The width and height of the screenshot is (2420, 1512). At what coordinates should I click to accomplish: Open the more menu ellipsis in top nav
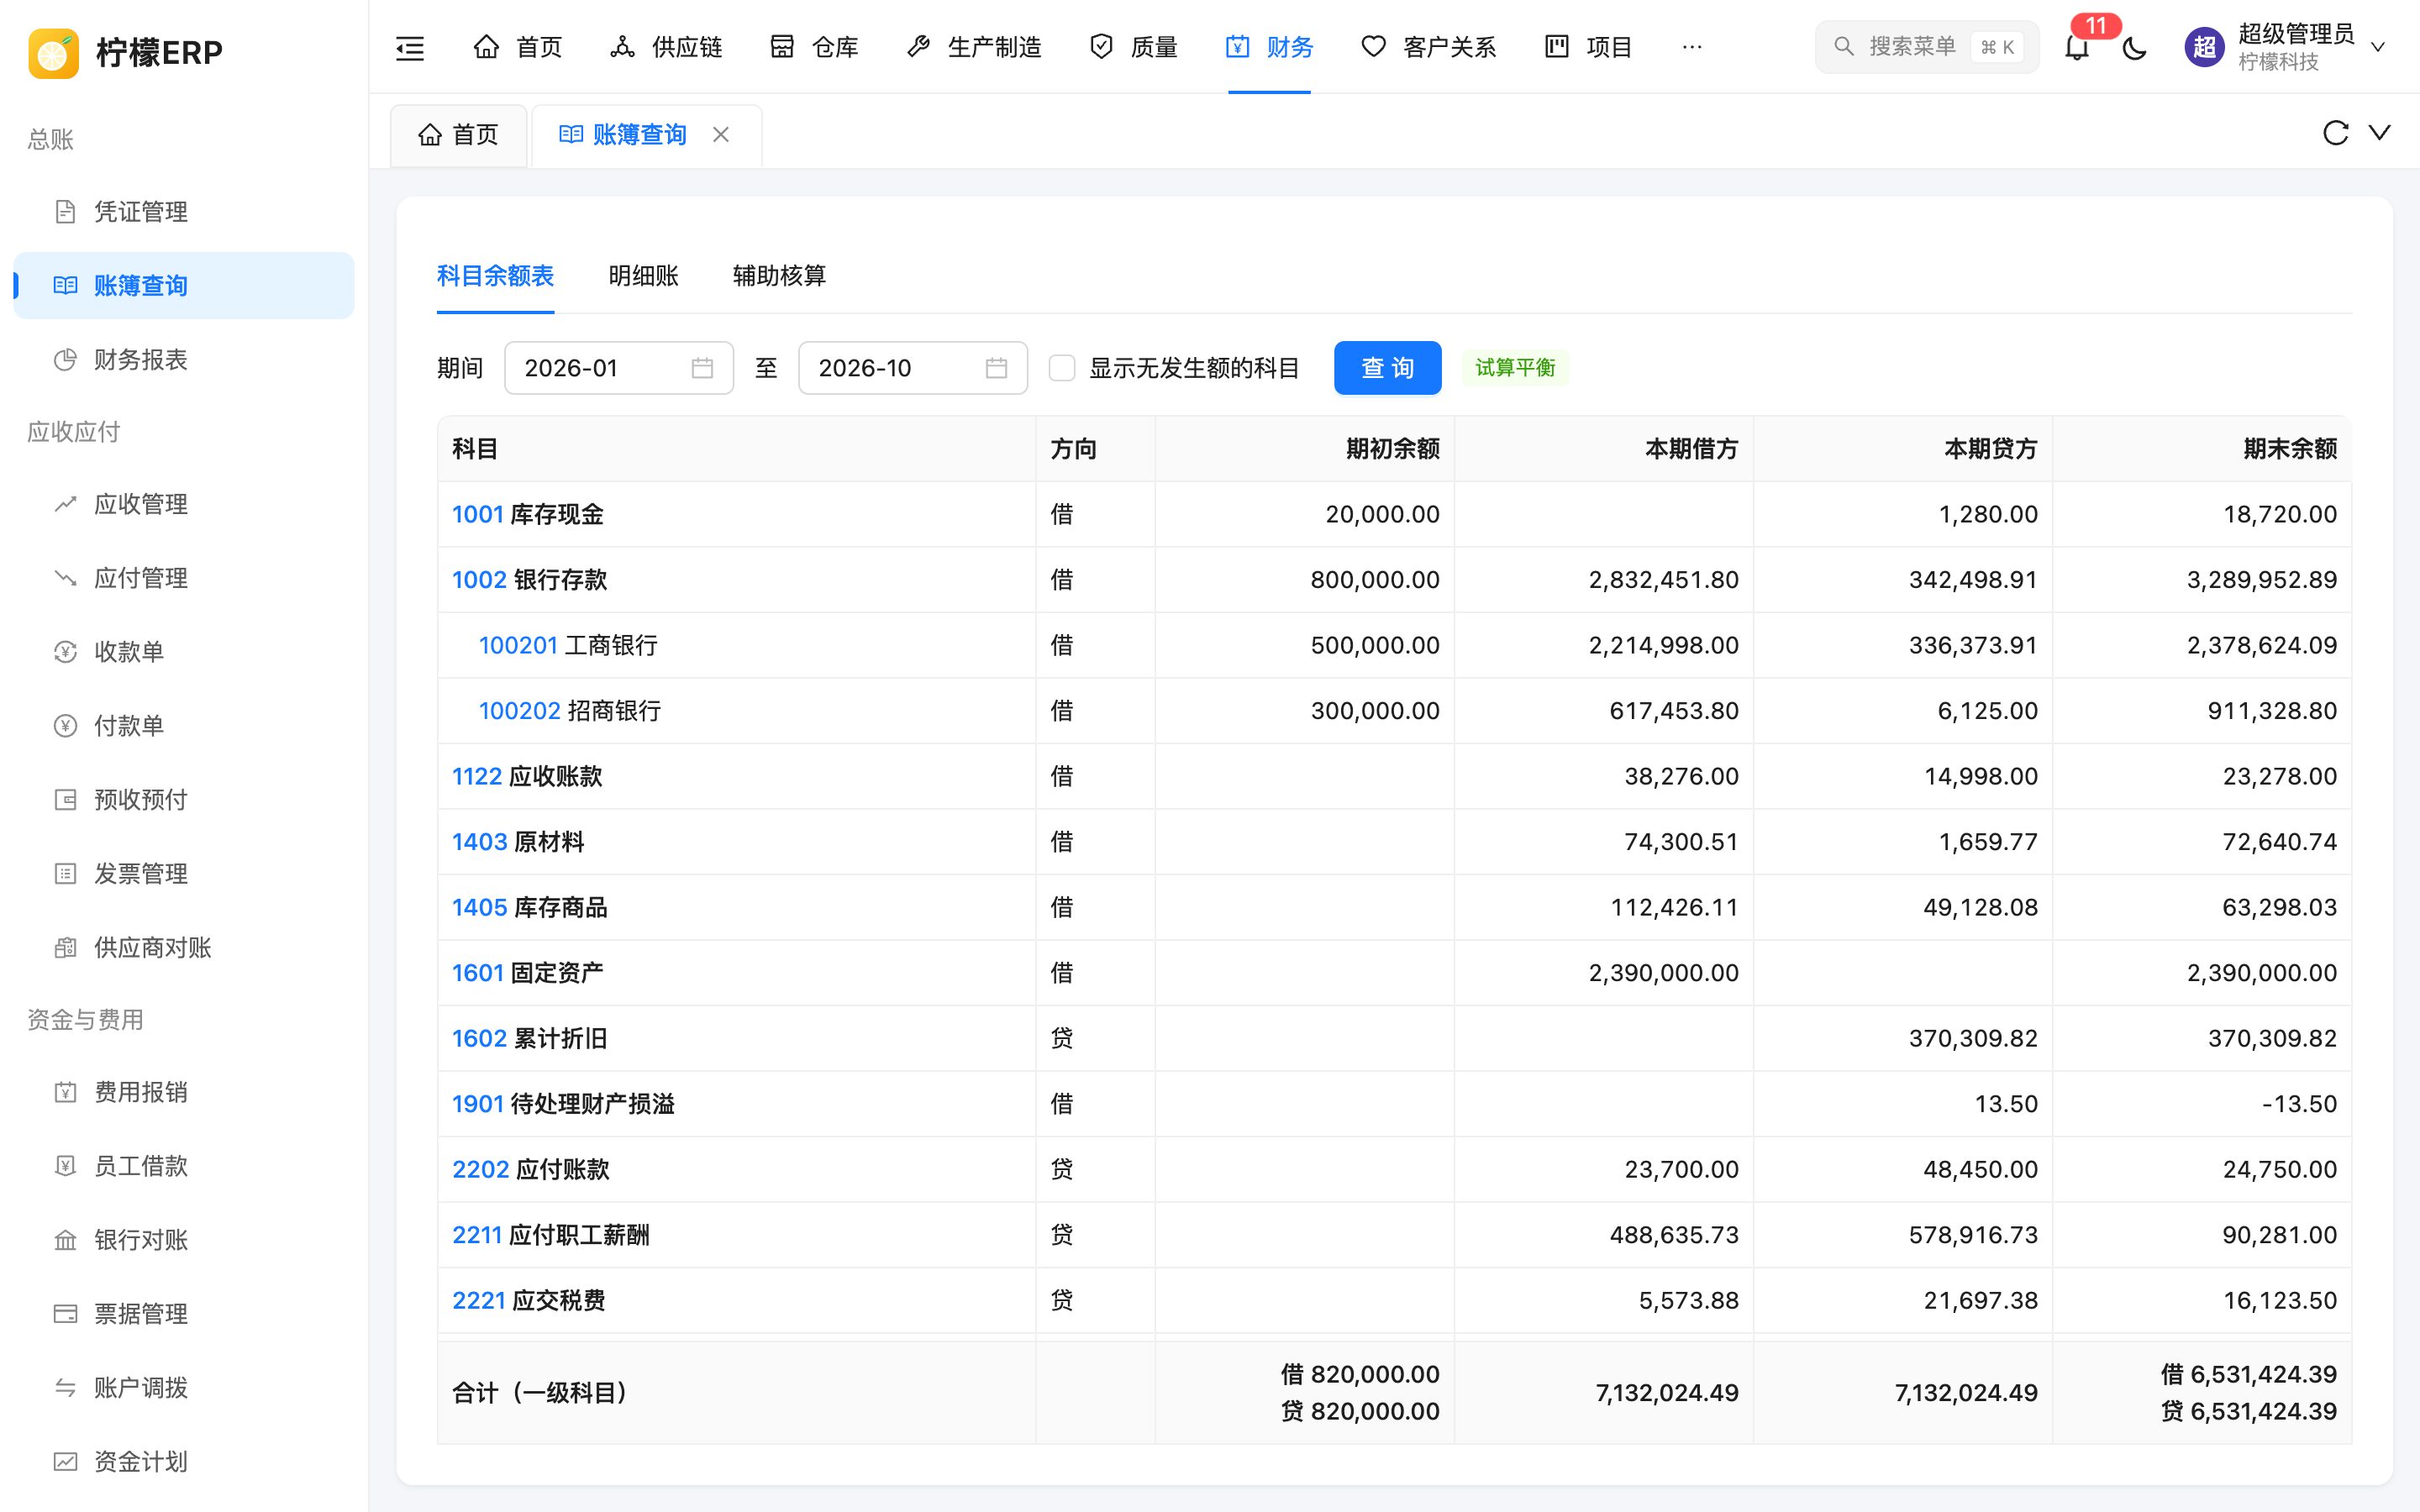[1692, 47]
